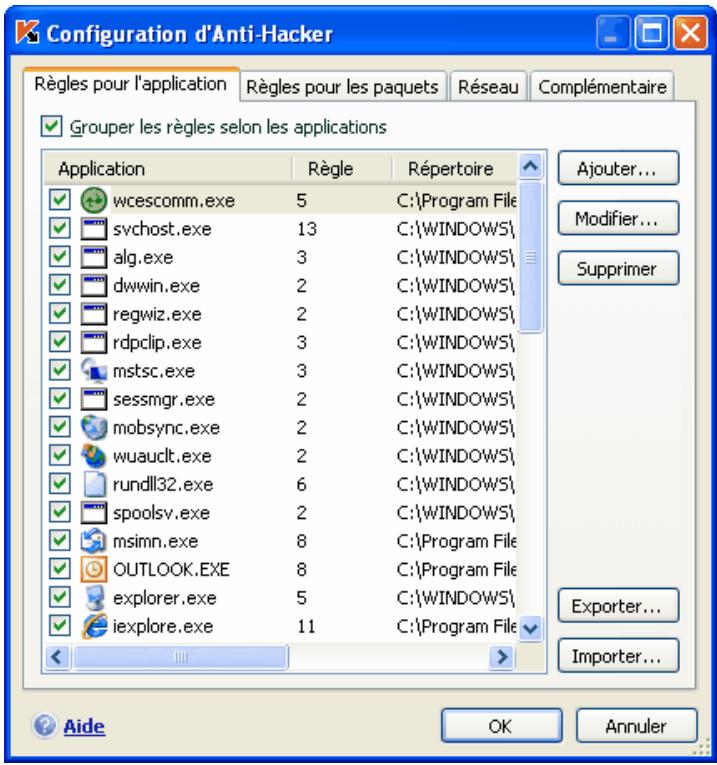Click the horizontal scrollbar right arrow

(502, 657)
